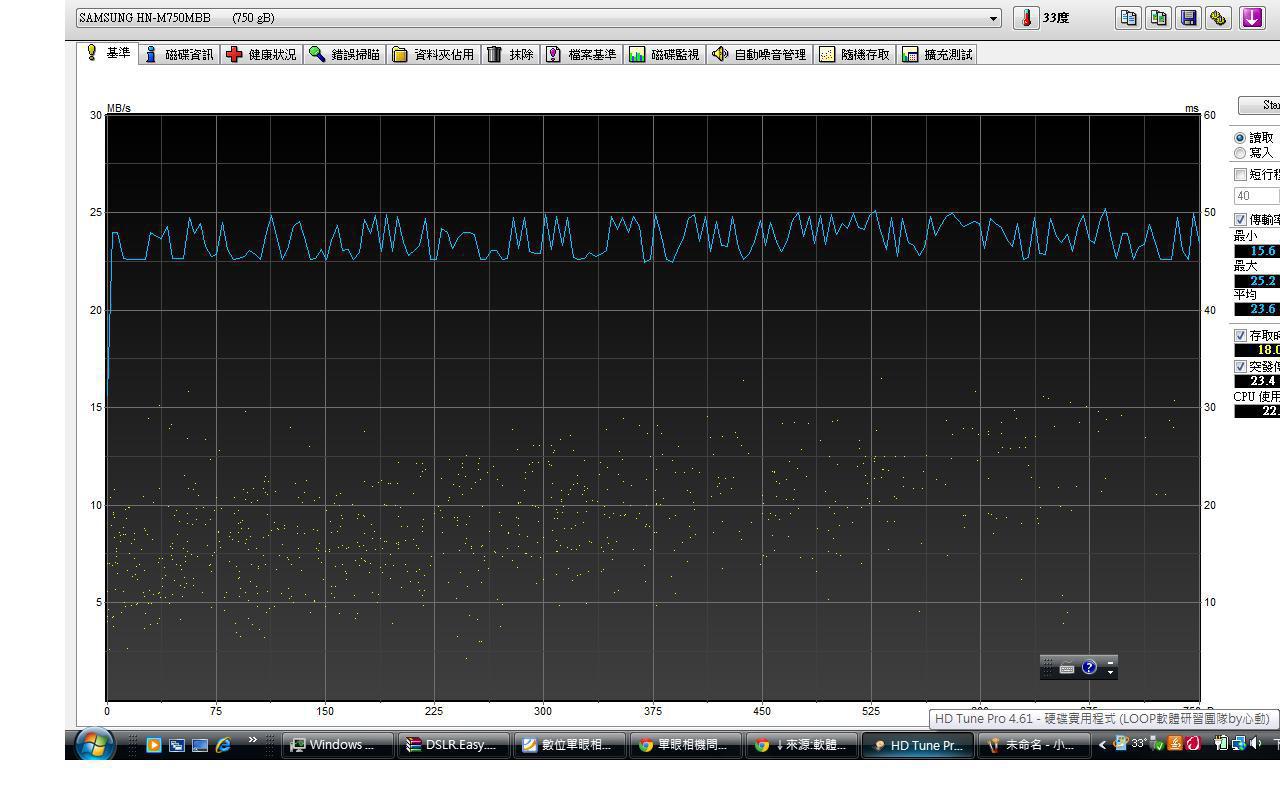Viewport: 1280px width, 800px height.
Task: Switch to the 檔案基準 tab
Action: point(581,55)
